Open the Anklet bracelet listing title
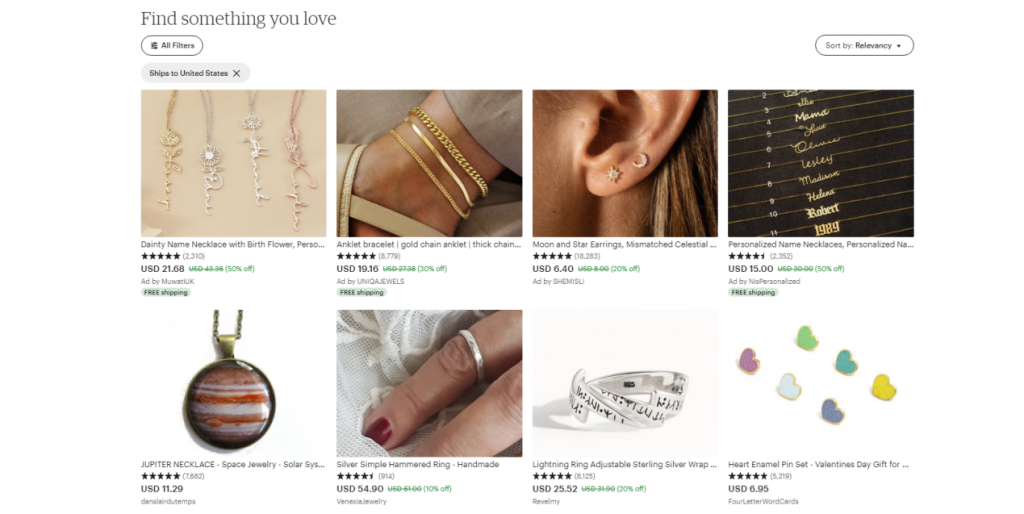The width and height of the screenshot is (1024, 514). (429, 244)
